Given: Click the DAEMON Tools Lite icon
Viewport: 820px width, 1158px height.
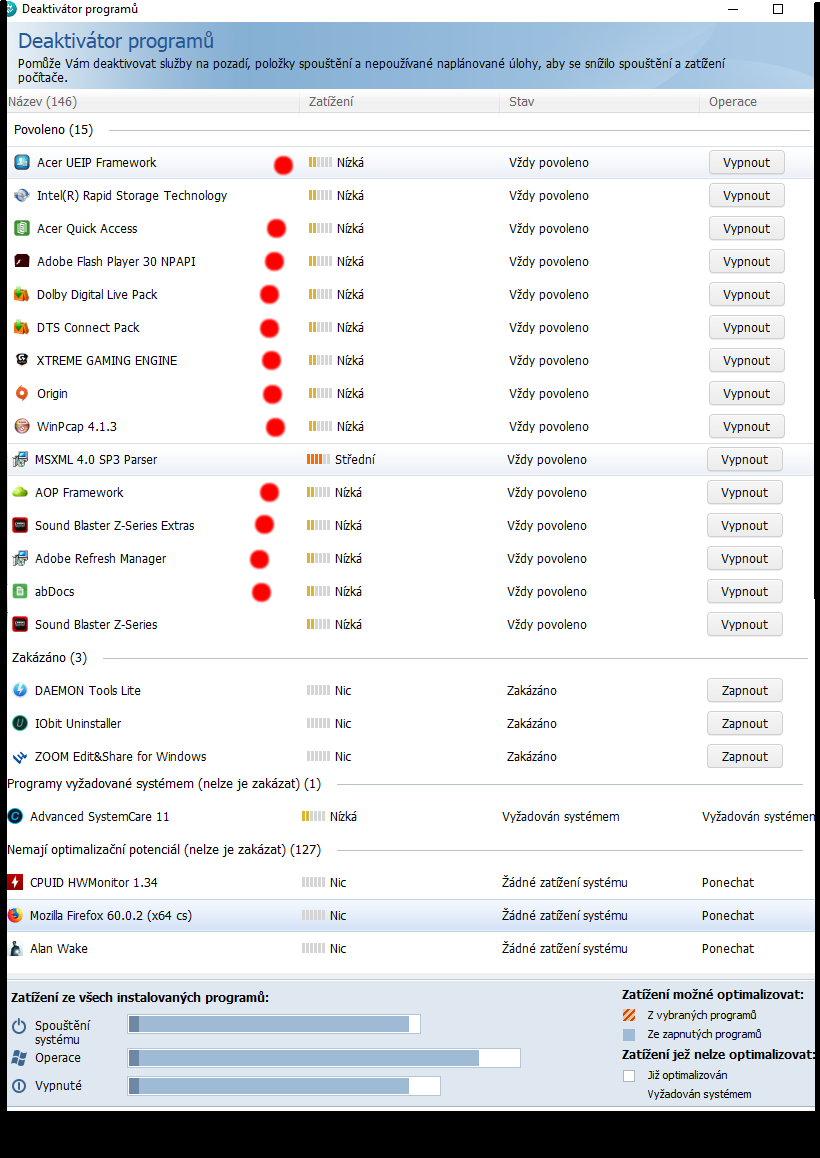Looking at the screenshot, I should 20,691.
